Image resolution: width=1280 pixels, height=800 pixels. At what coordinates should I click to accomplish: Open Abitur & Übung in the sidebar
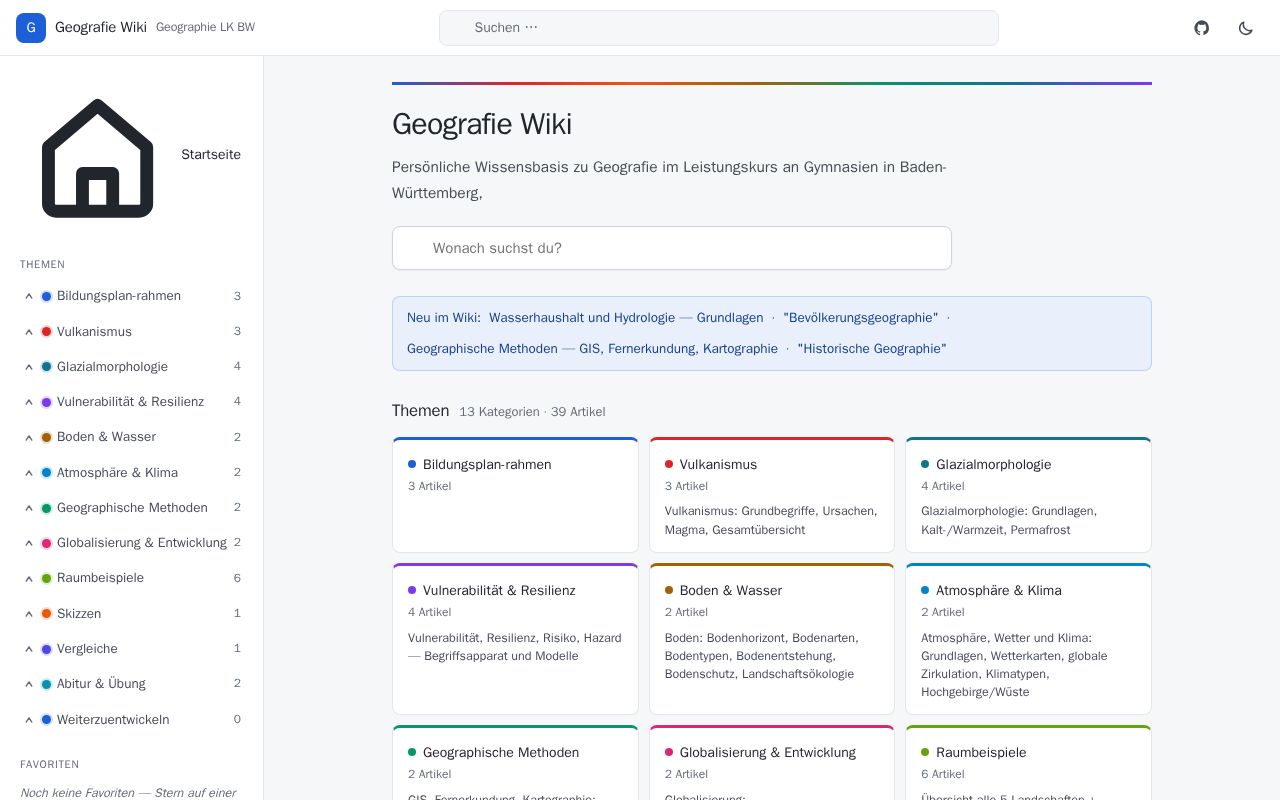click(101, 684)
